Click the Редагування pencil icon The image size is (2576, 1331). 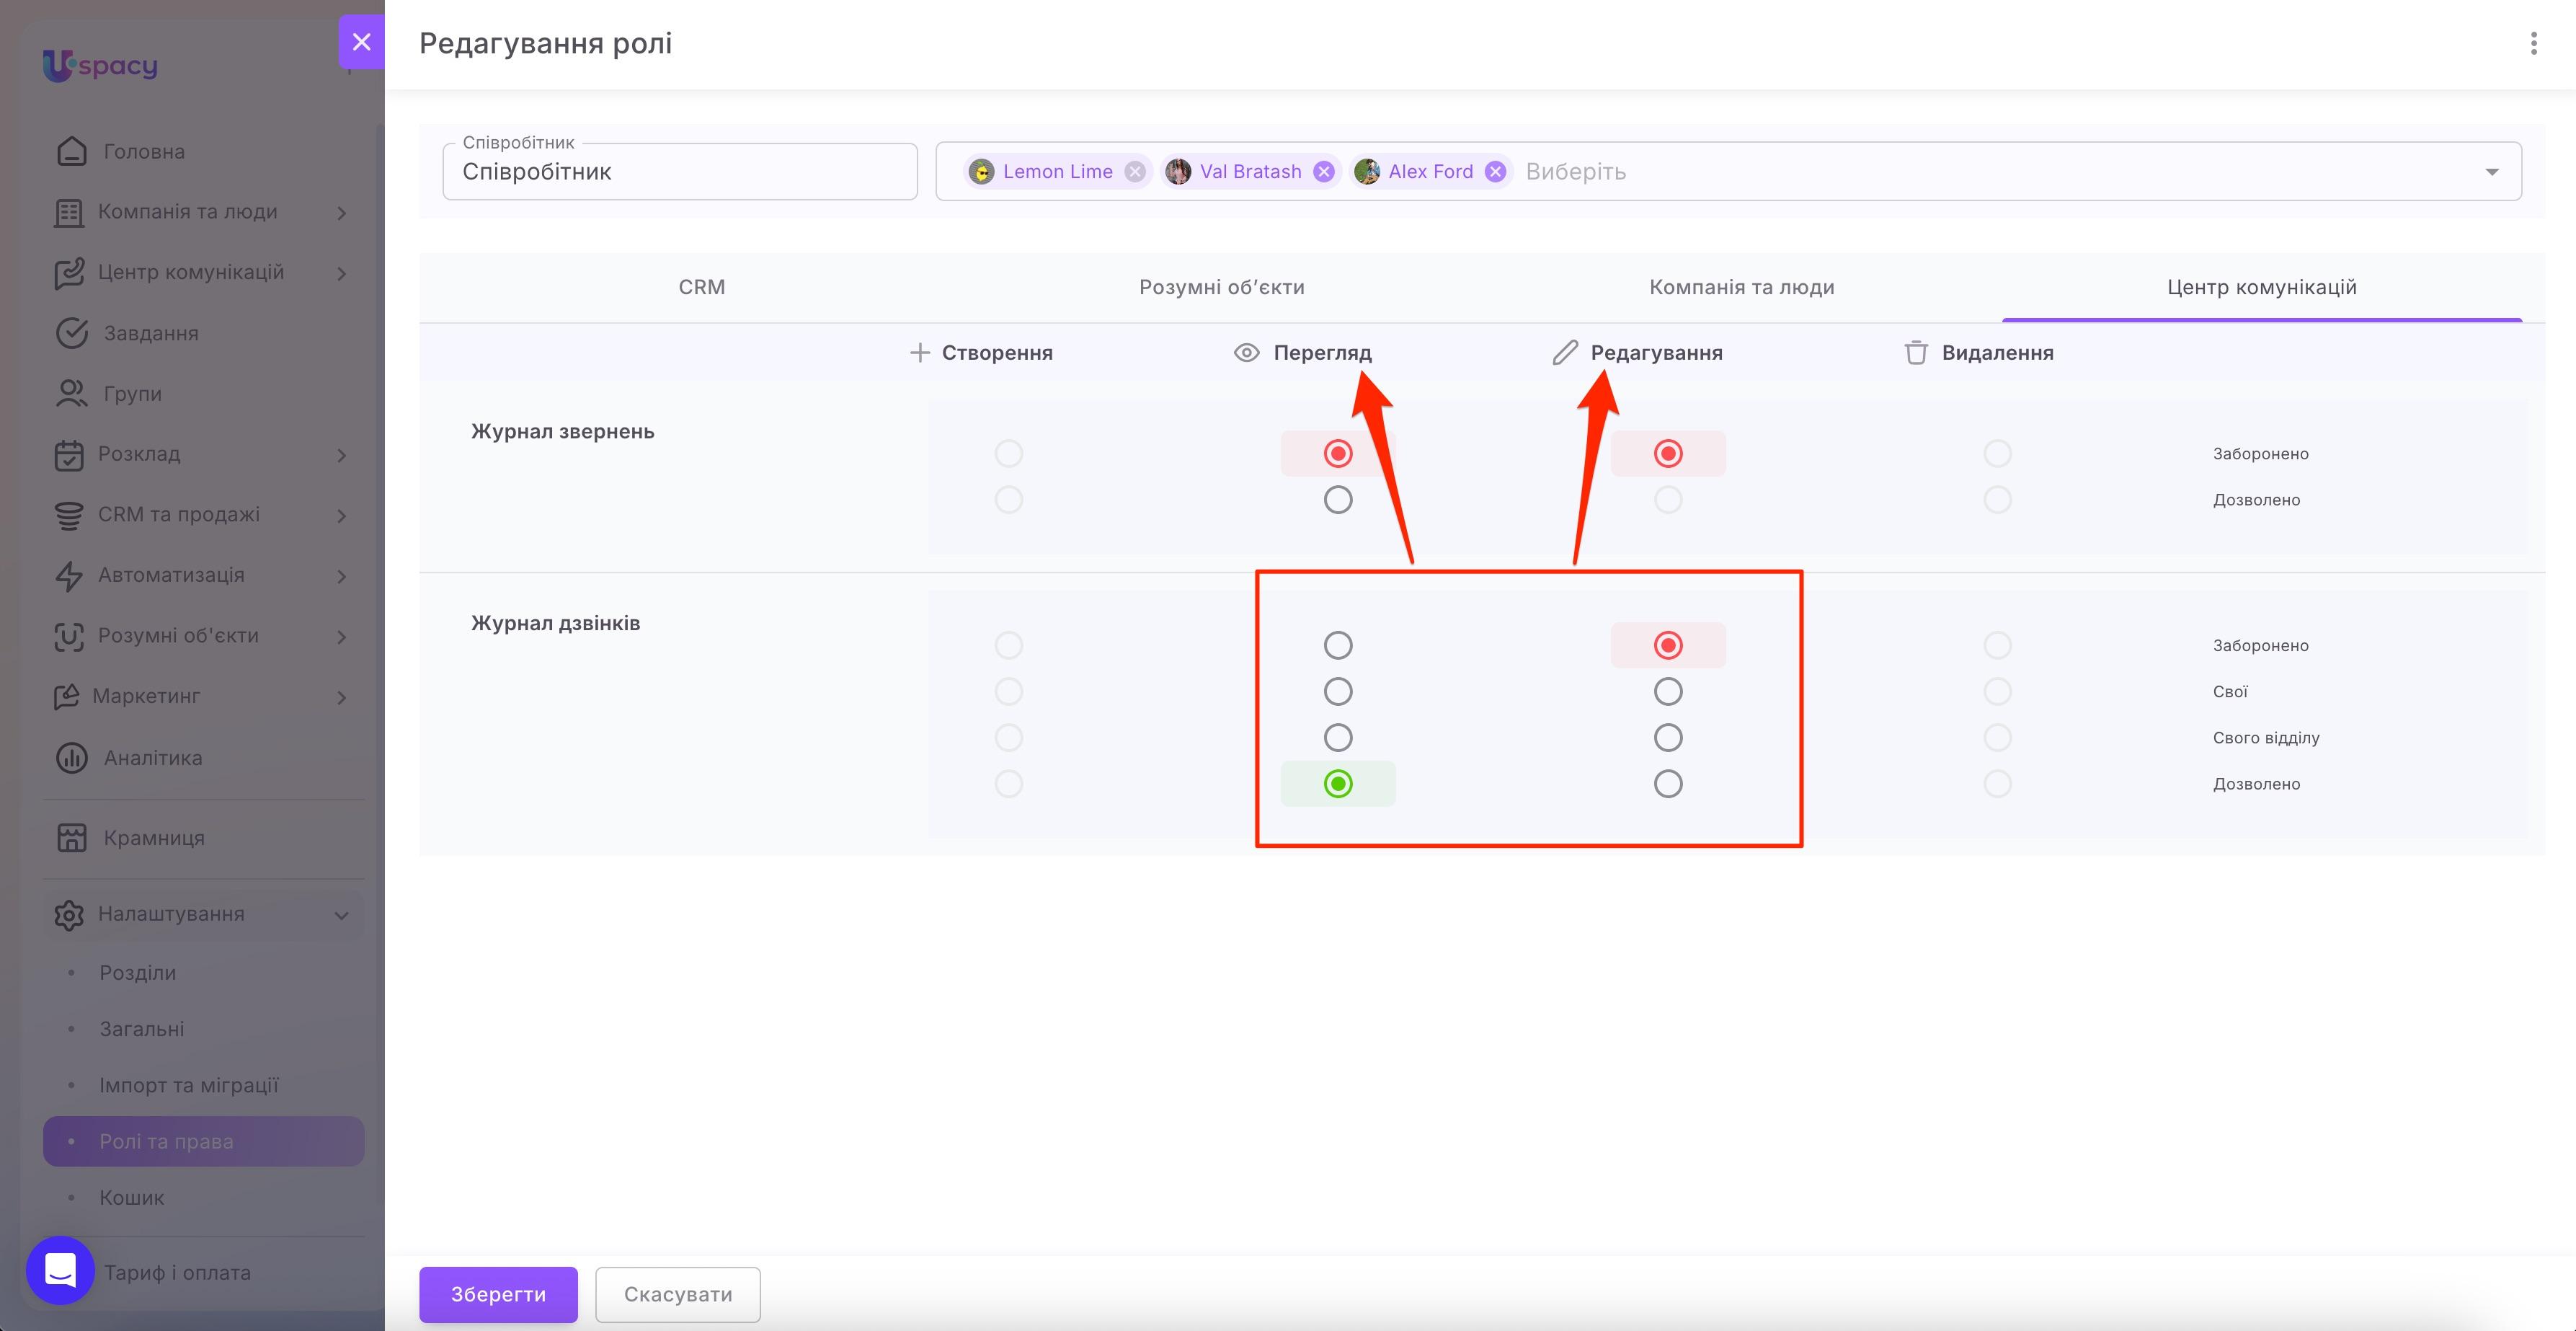(1564, 353)
